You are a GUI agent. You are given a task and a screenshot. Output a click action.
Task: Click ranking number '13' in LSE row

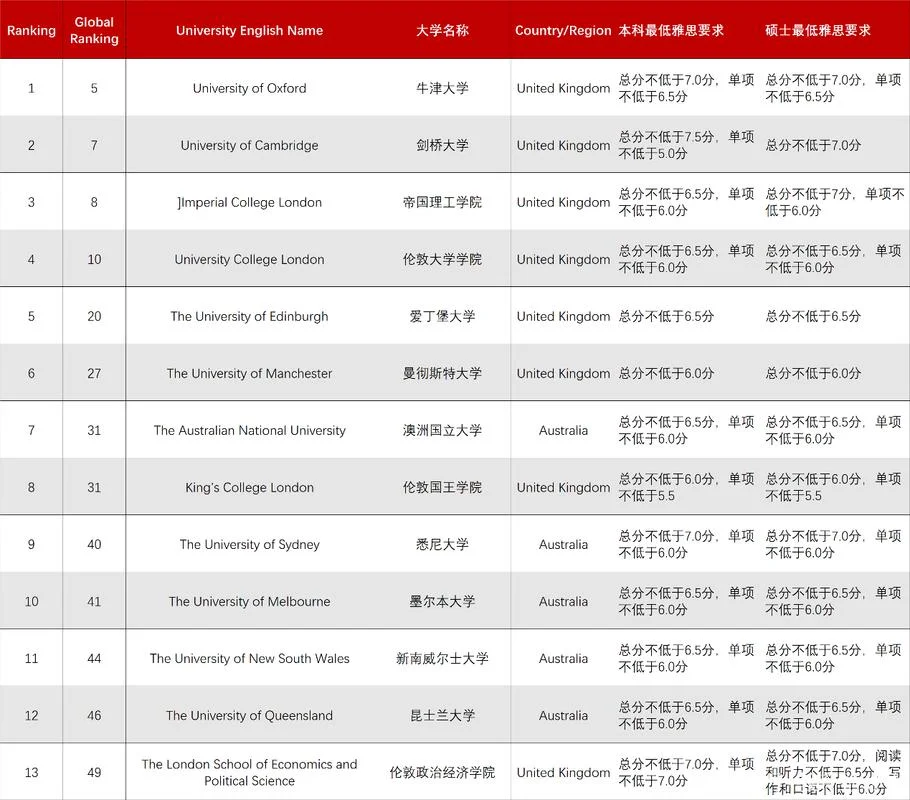[31, 772]
